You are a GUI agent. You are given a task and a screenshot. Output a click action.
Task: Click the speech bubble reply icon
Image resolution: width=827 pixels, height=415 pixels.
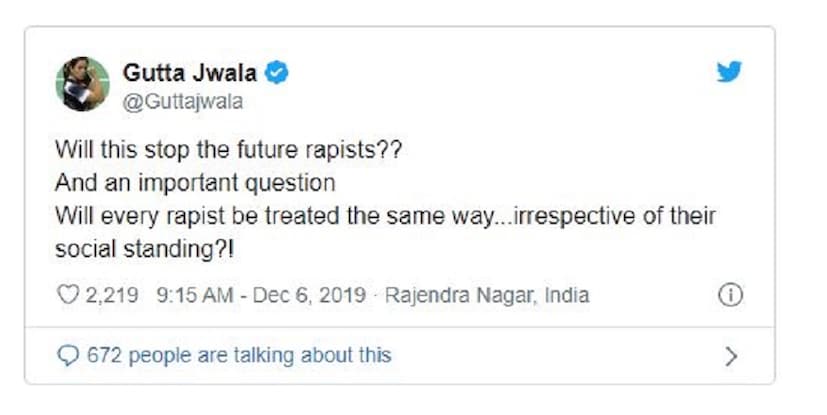(x=67, y=355)
